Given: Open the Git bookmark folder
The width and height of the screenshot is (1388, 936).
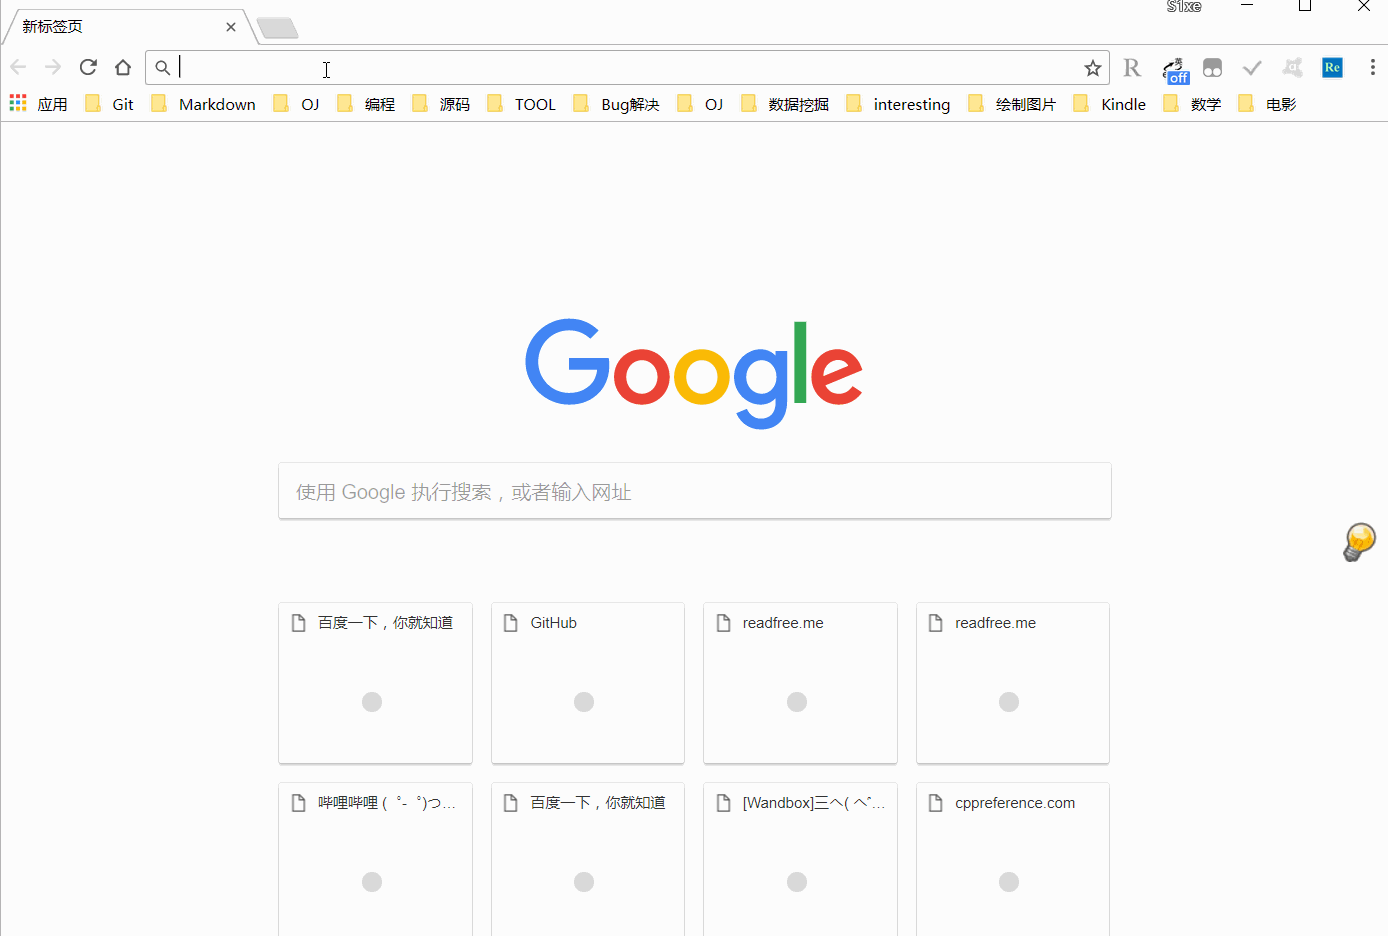Looking at the screenshot, I should 109,104.
